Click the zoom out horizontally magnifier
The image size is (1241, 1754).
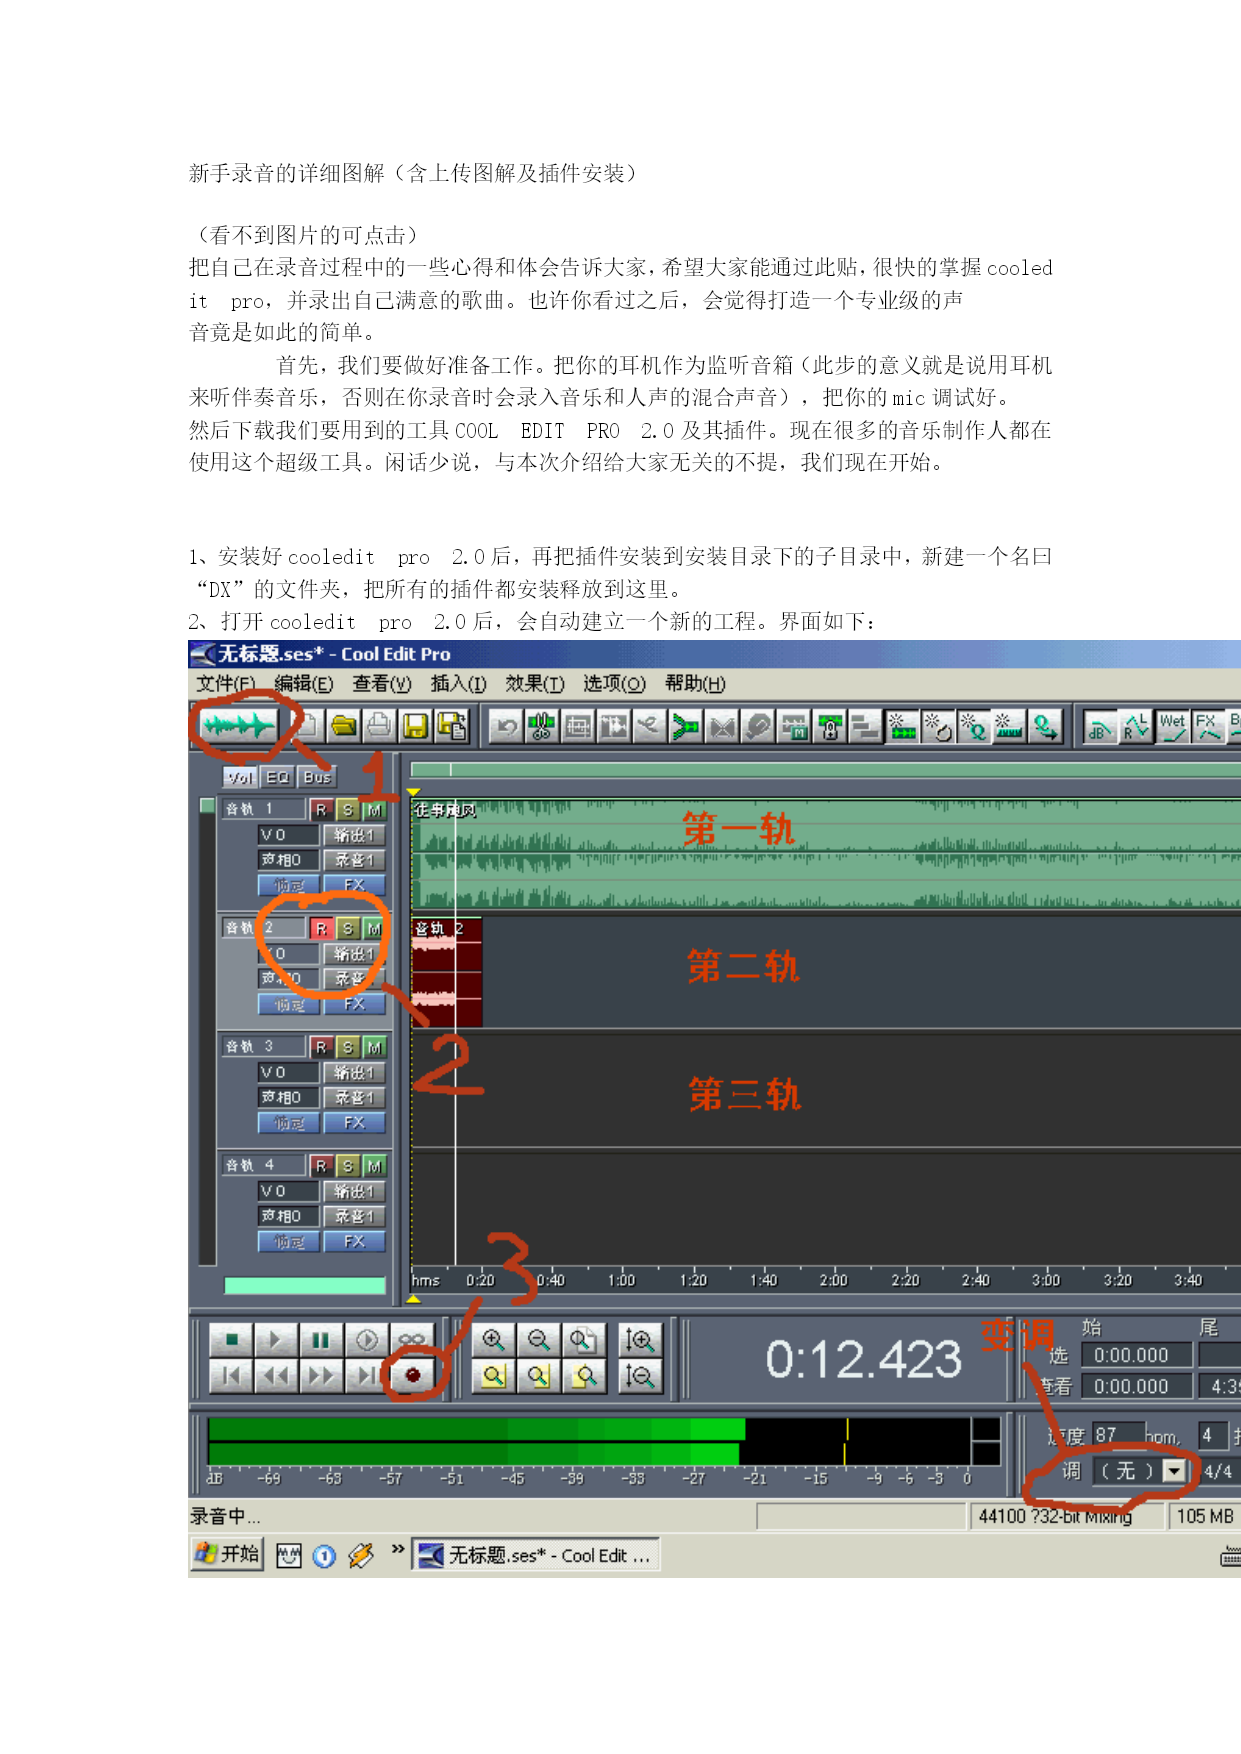tap(539, 1340)
